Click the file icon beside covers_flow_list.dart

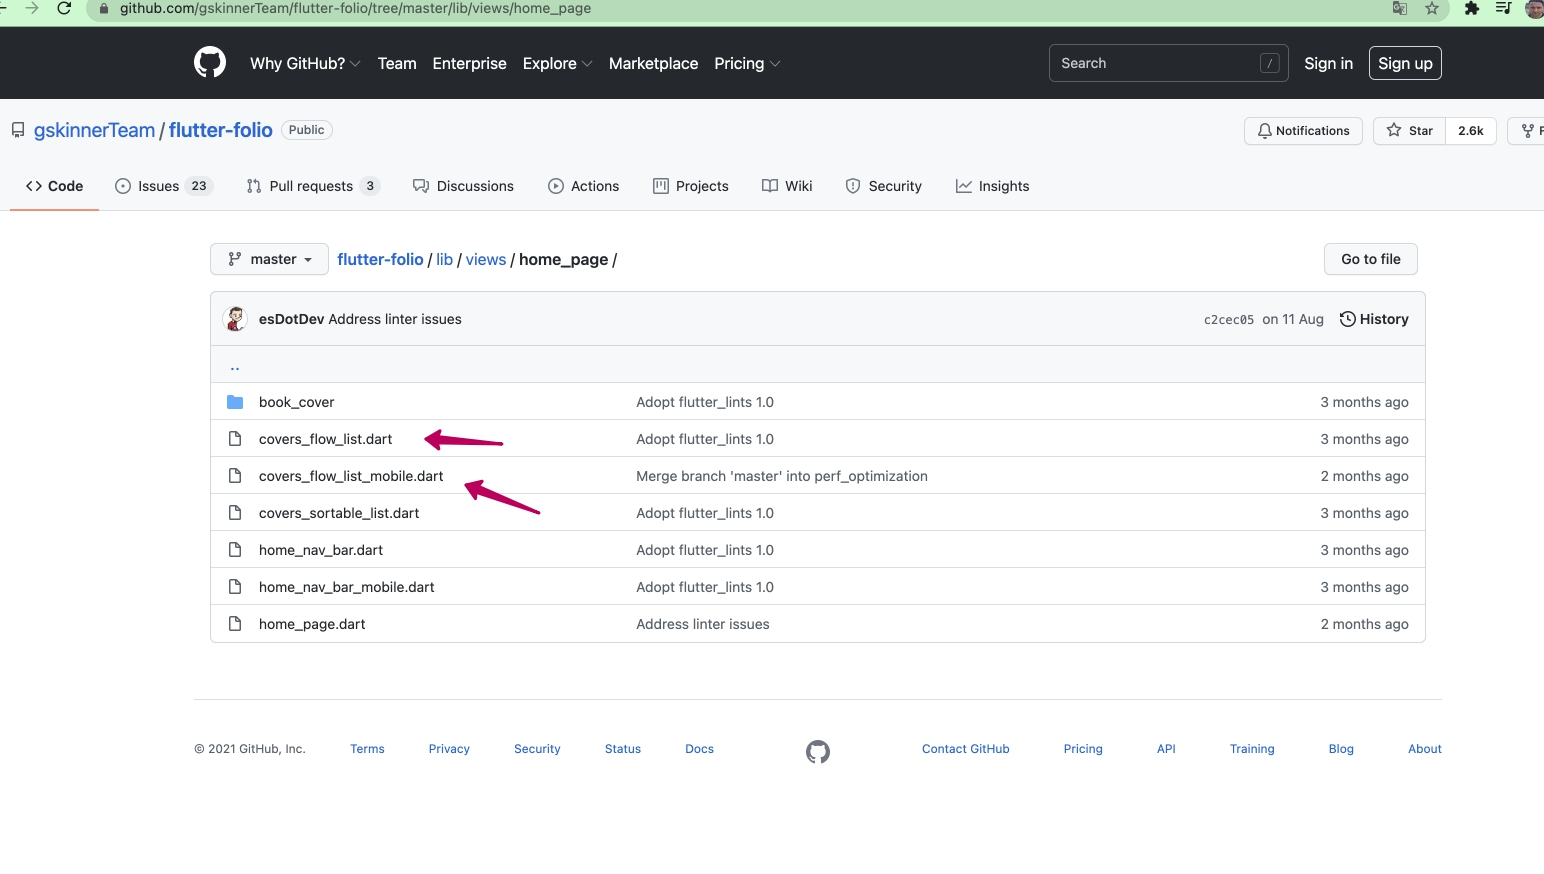point(235,439)
